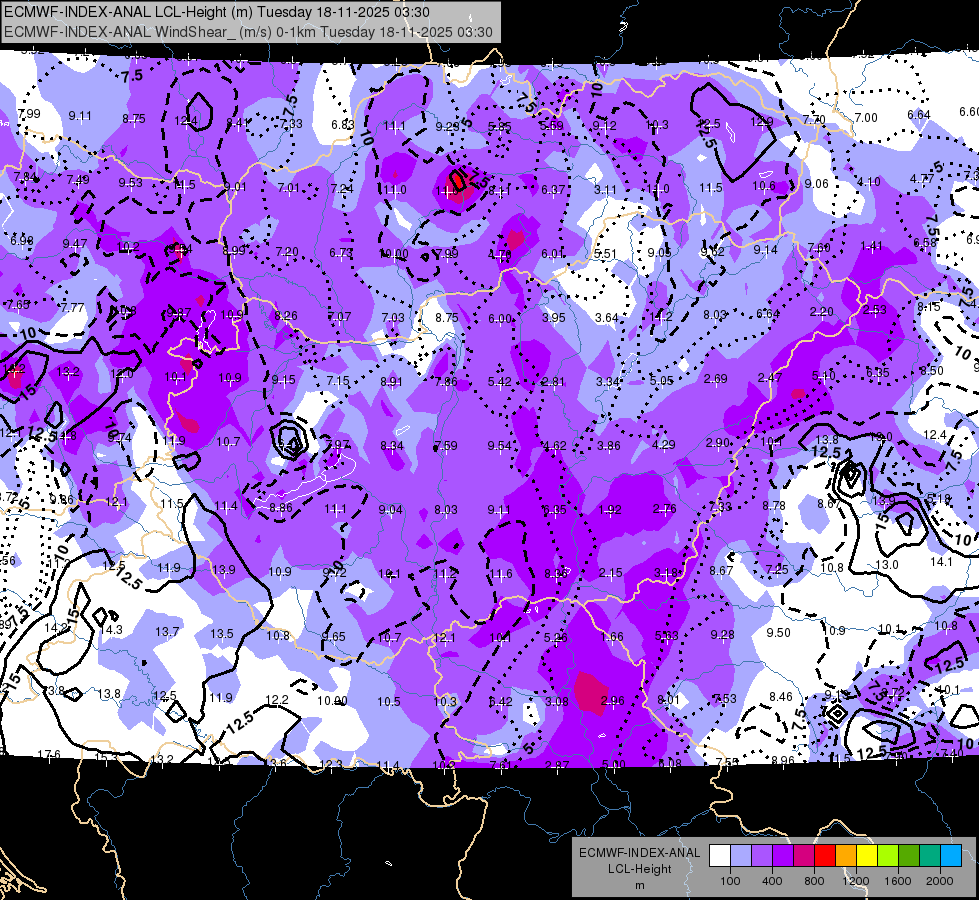Screen dimensions: 979x900
Task: Click the map value '1.92'
Action: [x=609, y=510]
